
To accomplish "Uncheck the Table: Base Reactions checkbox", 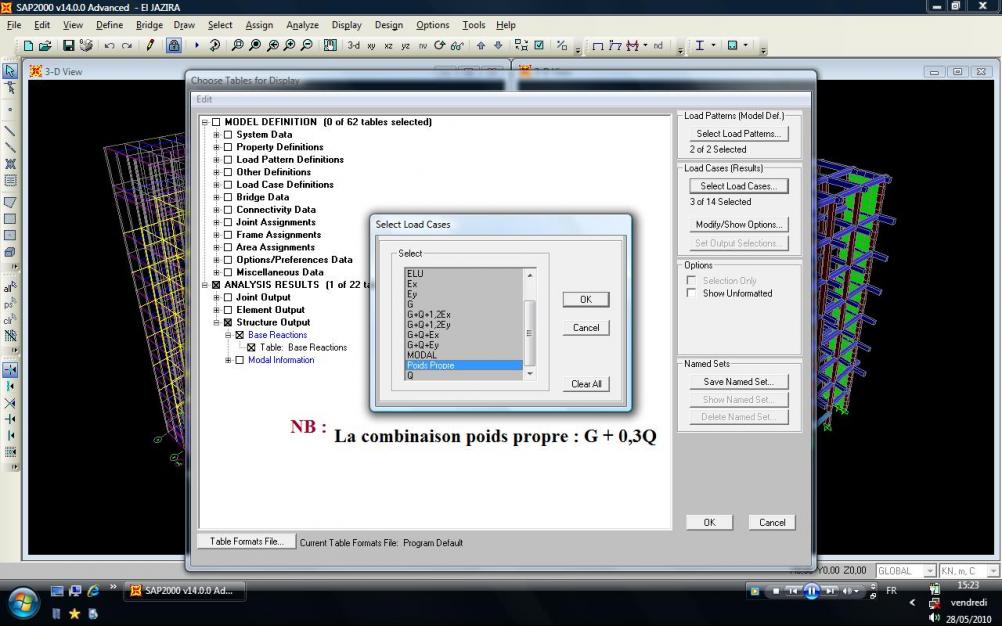I will tap(251, 347).
